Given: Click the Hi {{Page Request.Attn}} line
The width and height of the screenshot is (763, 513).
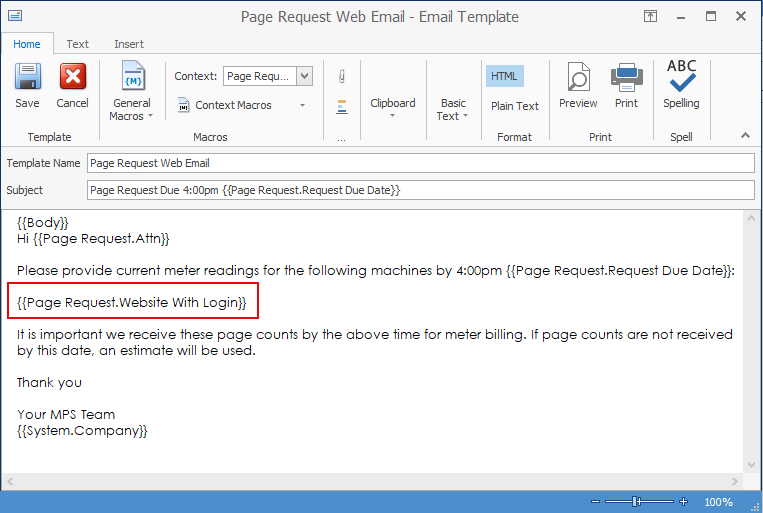Looking at the screenshot, I should tap(93, 238).
